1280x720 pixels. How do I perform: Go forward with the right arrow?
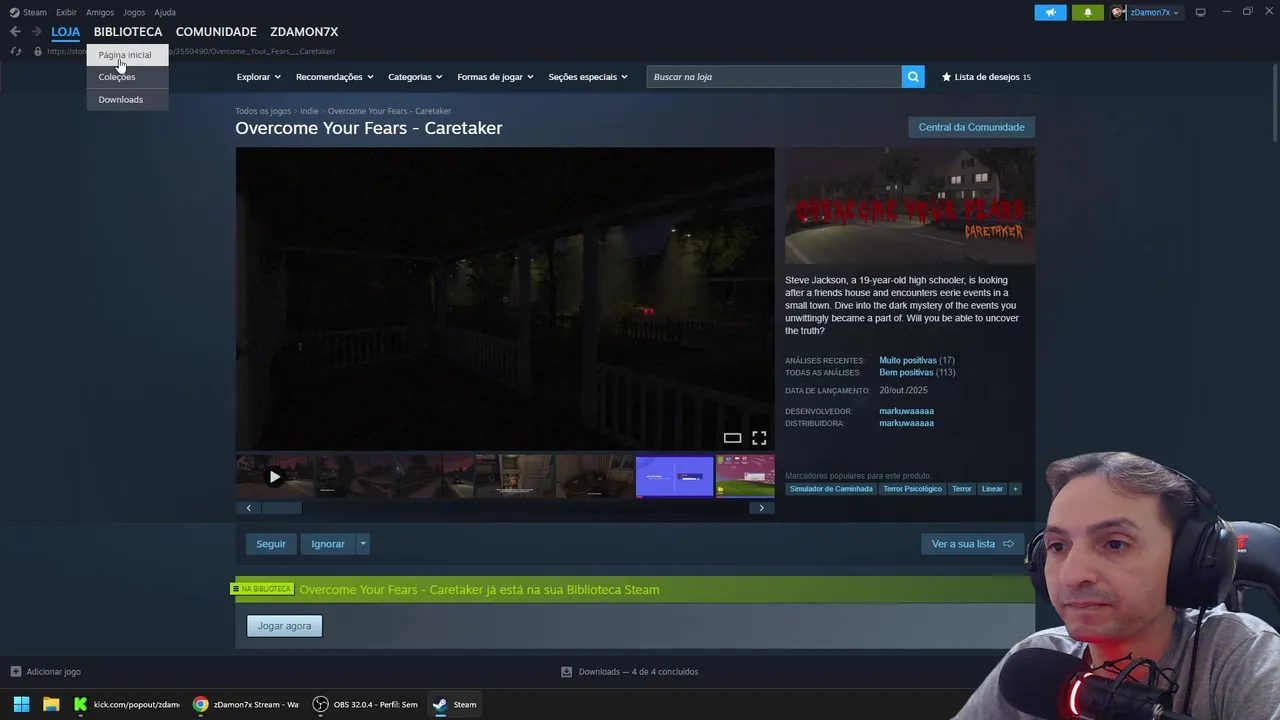tap(37, 32)
